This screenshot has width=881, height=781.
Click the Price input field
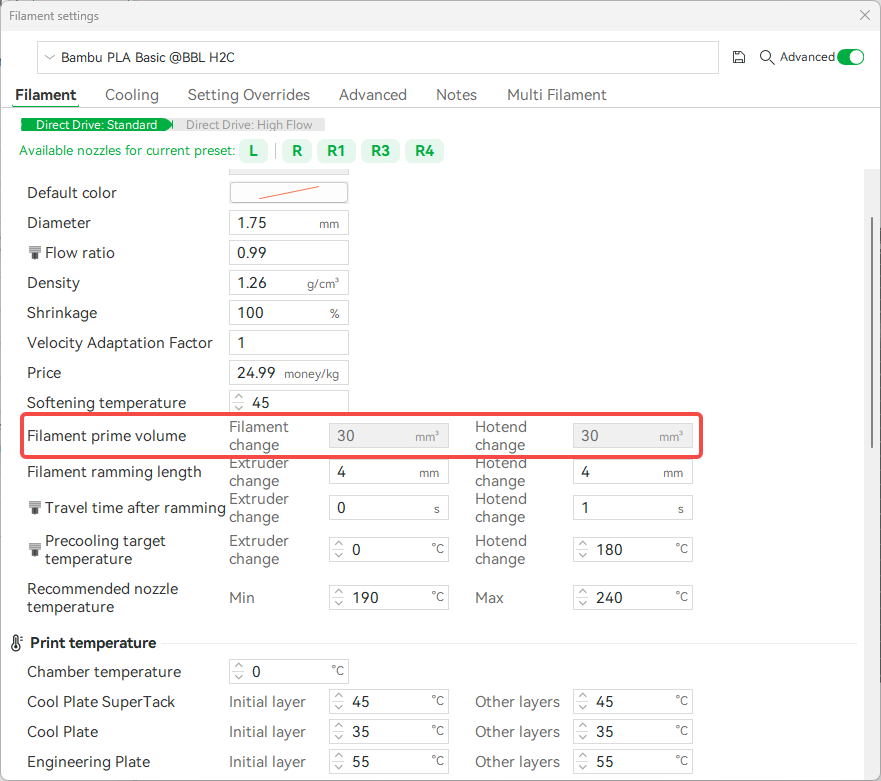click(289, 373)
